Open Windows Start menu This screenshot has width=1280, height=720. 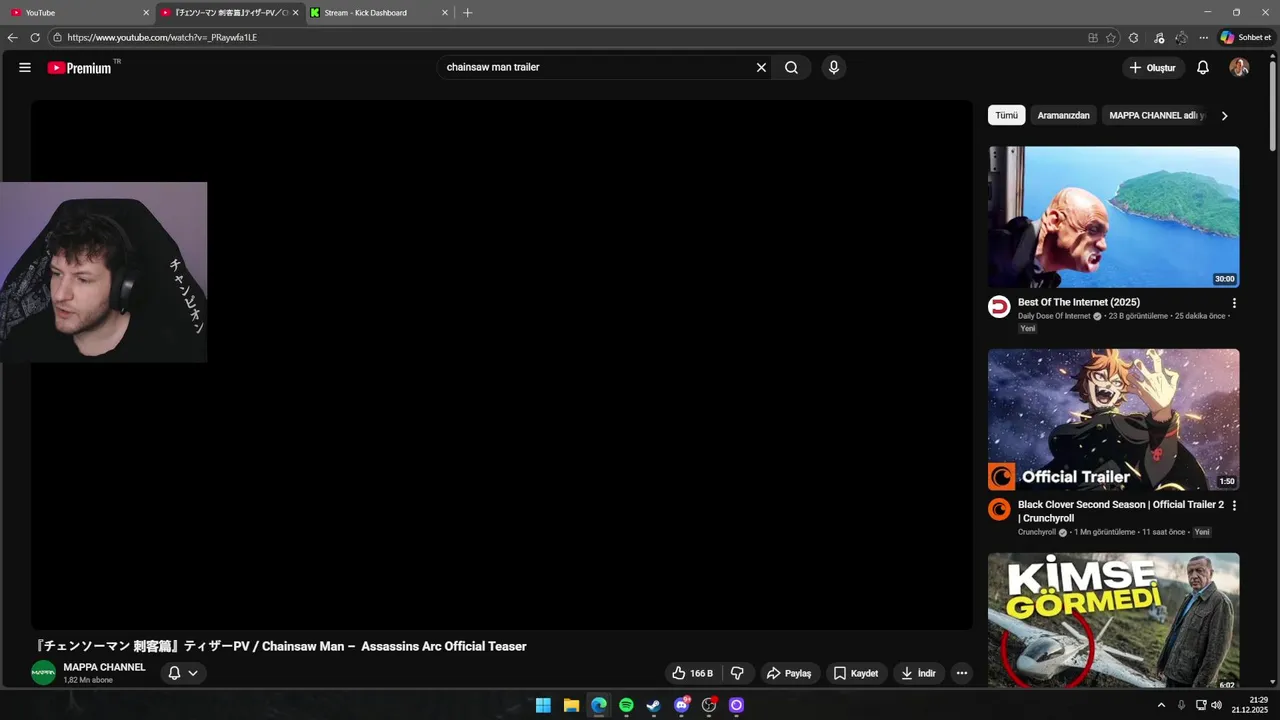[543, 705]
